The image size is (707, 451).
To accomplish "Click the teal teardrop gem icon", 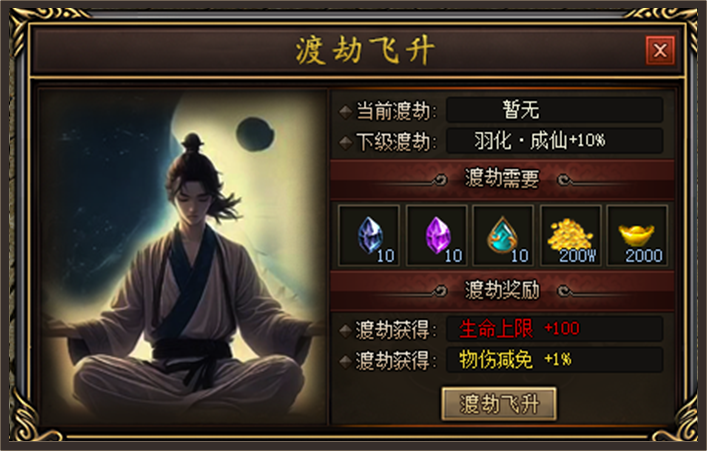I will (503, 235).
